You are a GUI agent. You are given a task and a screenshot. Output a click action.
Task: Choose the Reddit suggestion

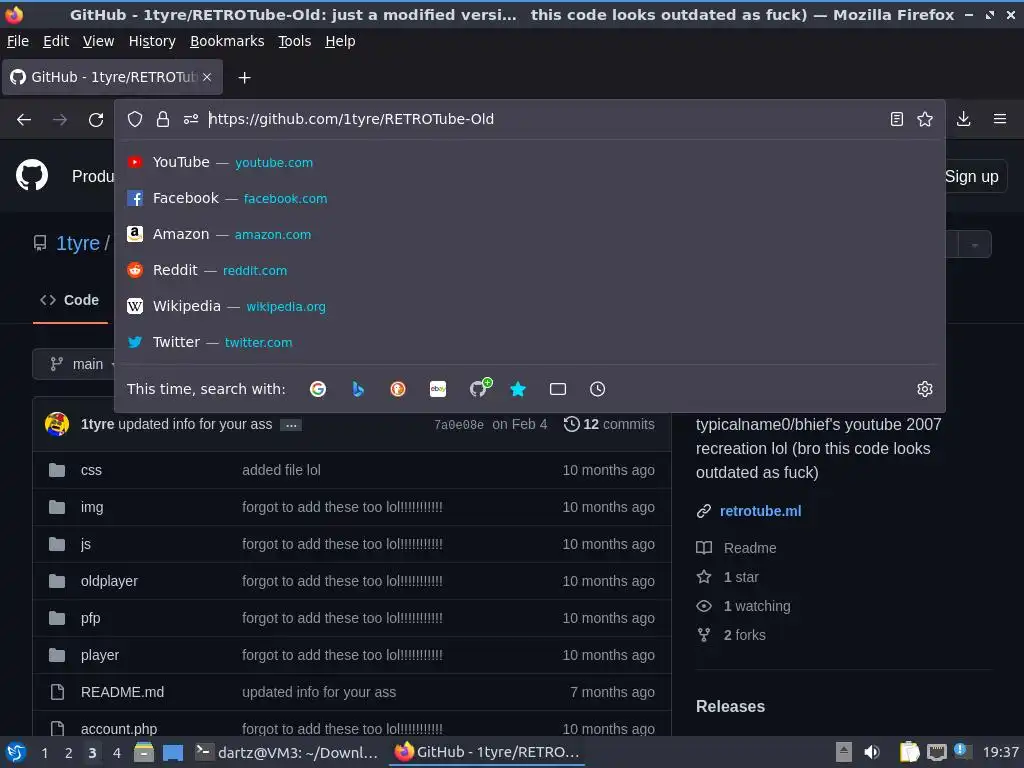[530, 270]
